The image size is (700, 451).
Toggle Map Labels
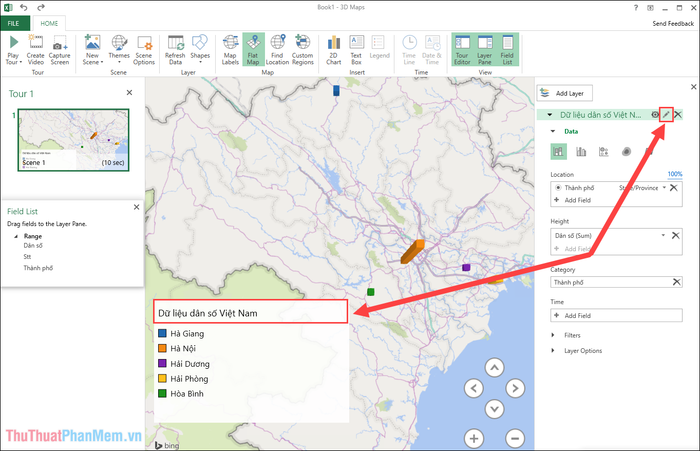[230, 50]
